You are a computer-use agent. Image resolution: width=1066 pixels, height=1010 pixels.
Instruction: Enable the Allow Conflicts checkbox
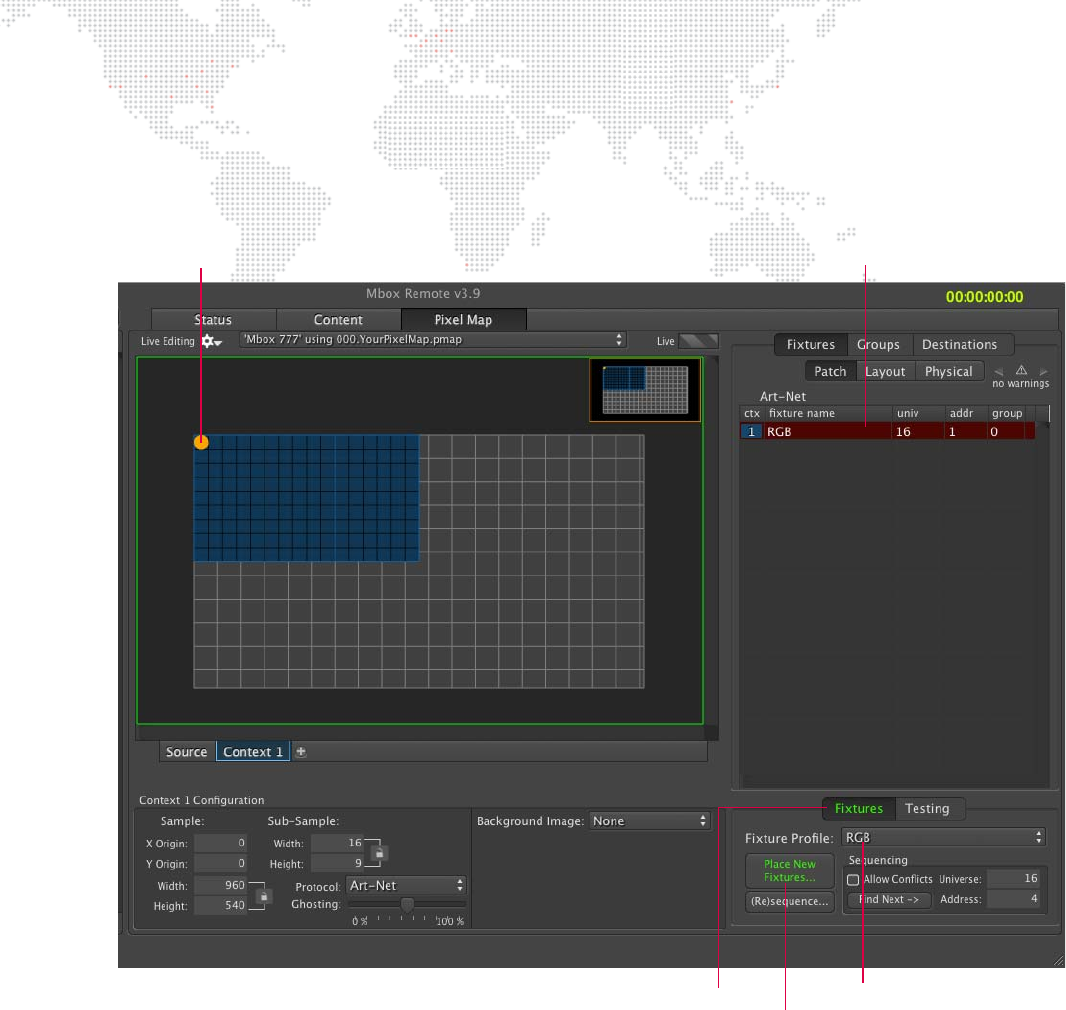pyautogui.click(x=853, y=880)
